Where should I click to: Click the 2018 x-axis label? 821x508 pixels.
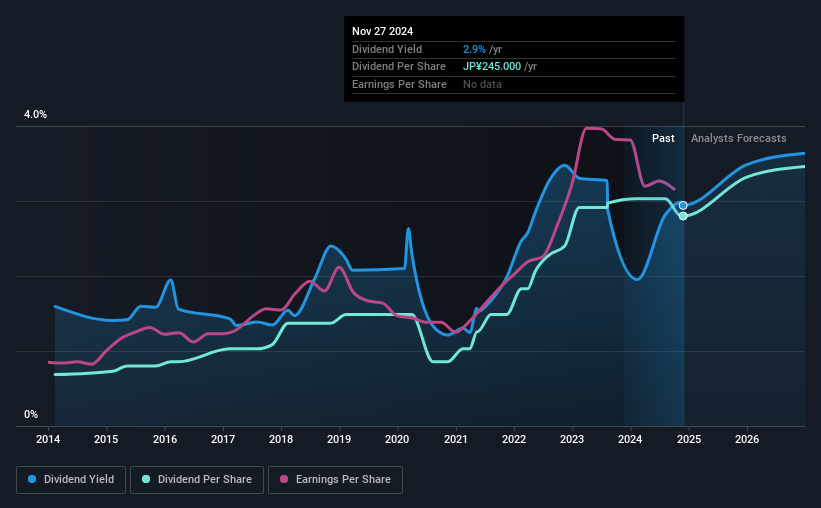(x=281, y=439)
